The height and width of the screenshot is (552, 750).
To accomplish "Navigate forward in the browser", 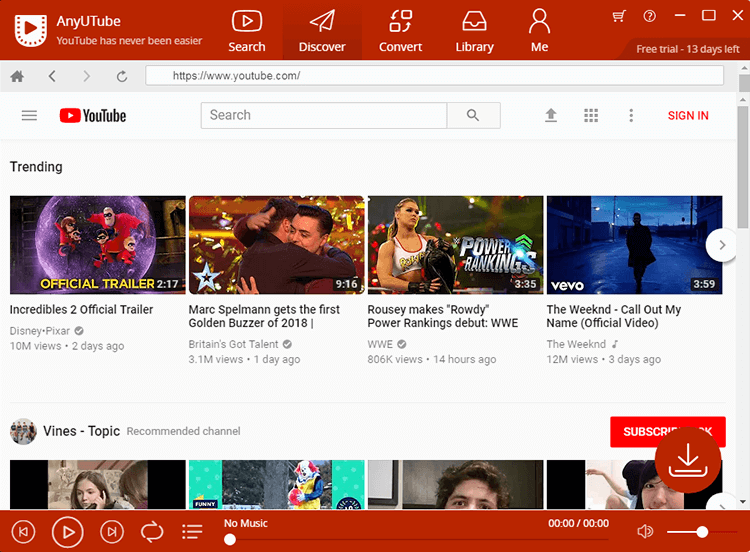I will pyautogui.click(x=87, y=76).
